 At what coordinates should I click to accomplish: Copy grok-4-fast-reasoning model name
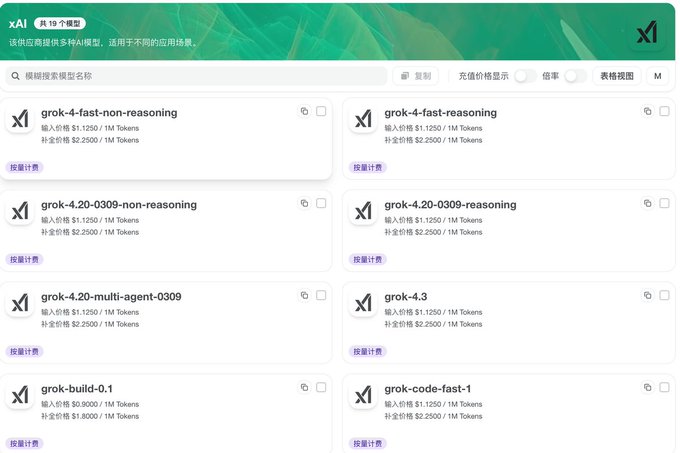[x=647, y=111]
